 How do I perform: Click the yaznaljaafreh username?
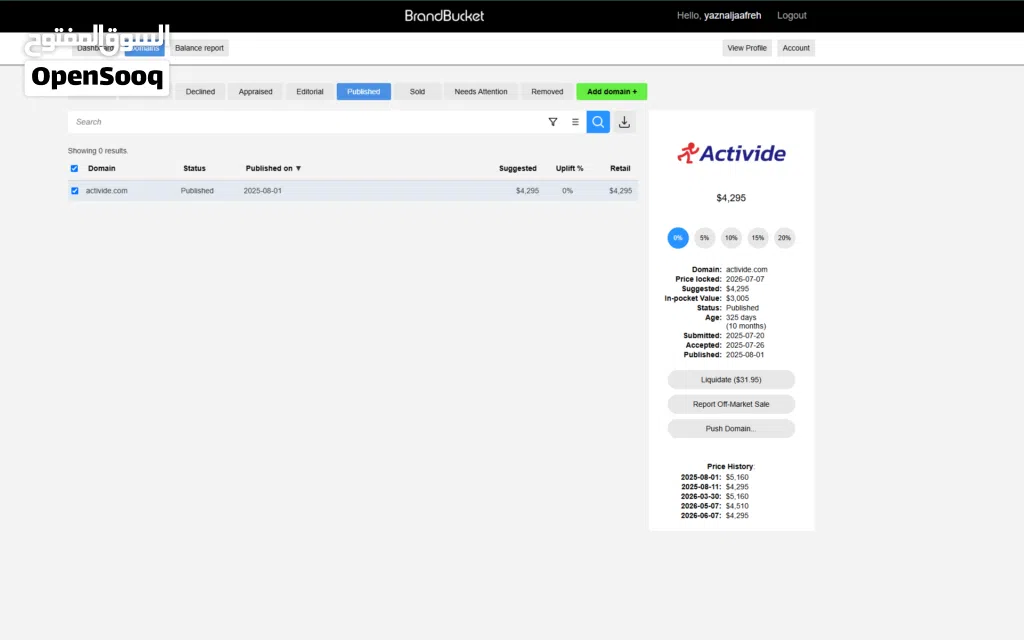(x=733, y=15)
